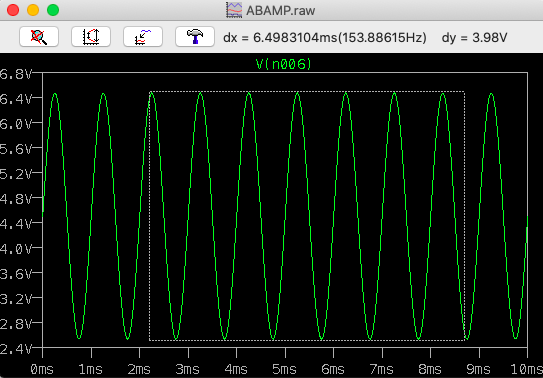Click the 5.2V label on vertical axis
The width and height of the screenshot is (543, 378).
(x=15, y=174)
